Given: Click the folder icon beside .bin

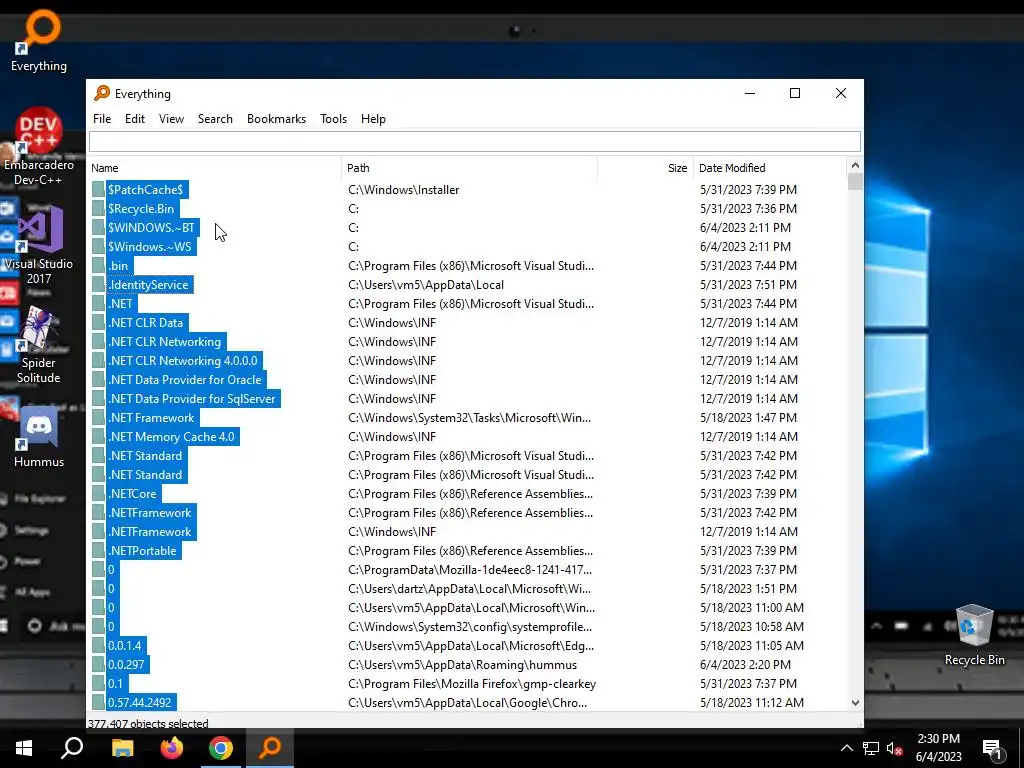Looking at the screenshot, I should [x=98, y=266].
